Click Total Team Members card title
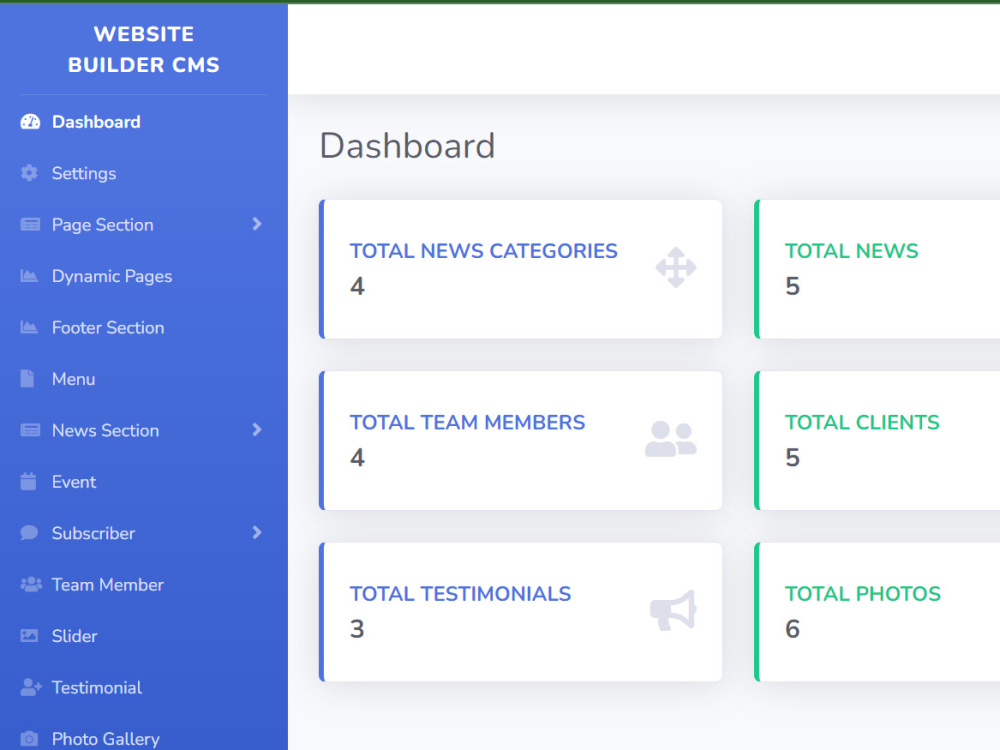This screenshot has width=1000, height=750. [x=467, y=422]
